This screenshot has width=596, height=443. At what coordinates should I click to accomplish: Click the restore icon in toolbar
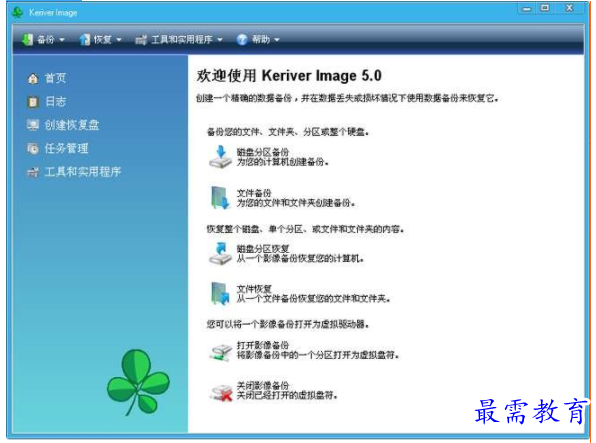[x=85, y=39]
